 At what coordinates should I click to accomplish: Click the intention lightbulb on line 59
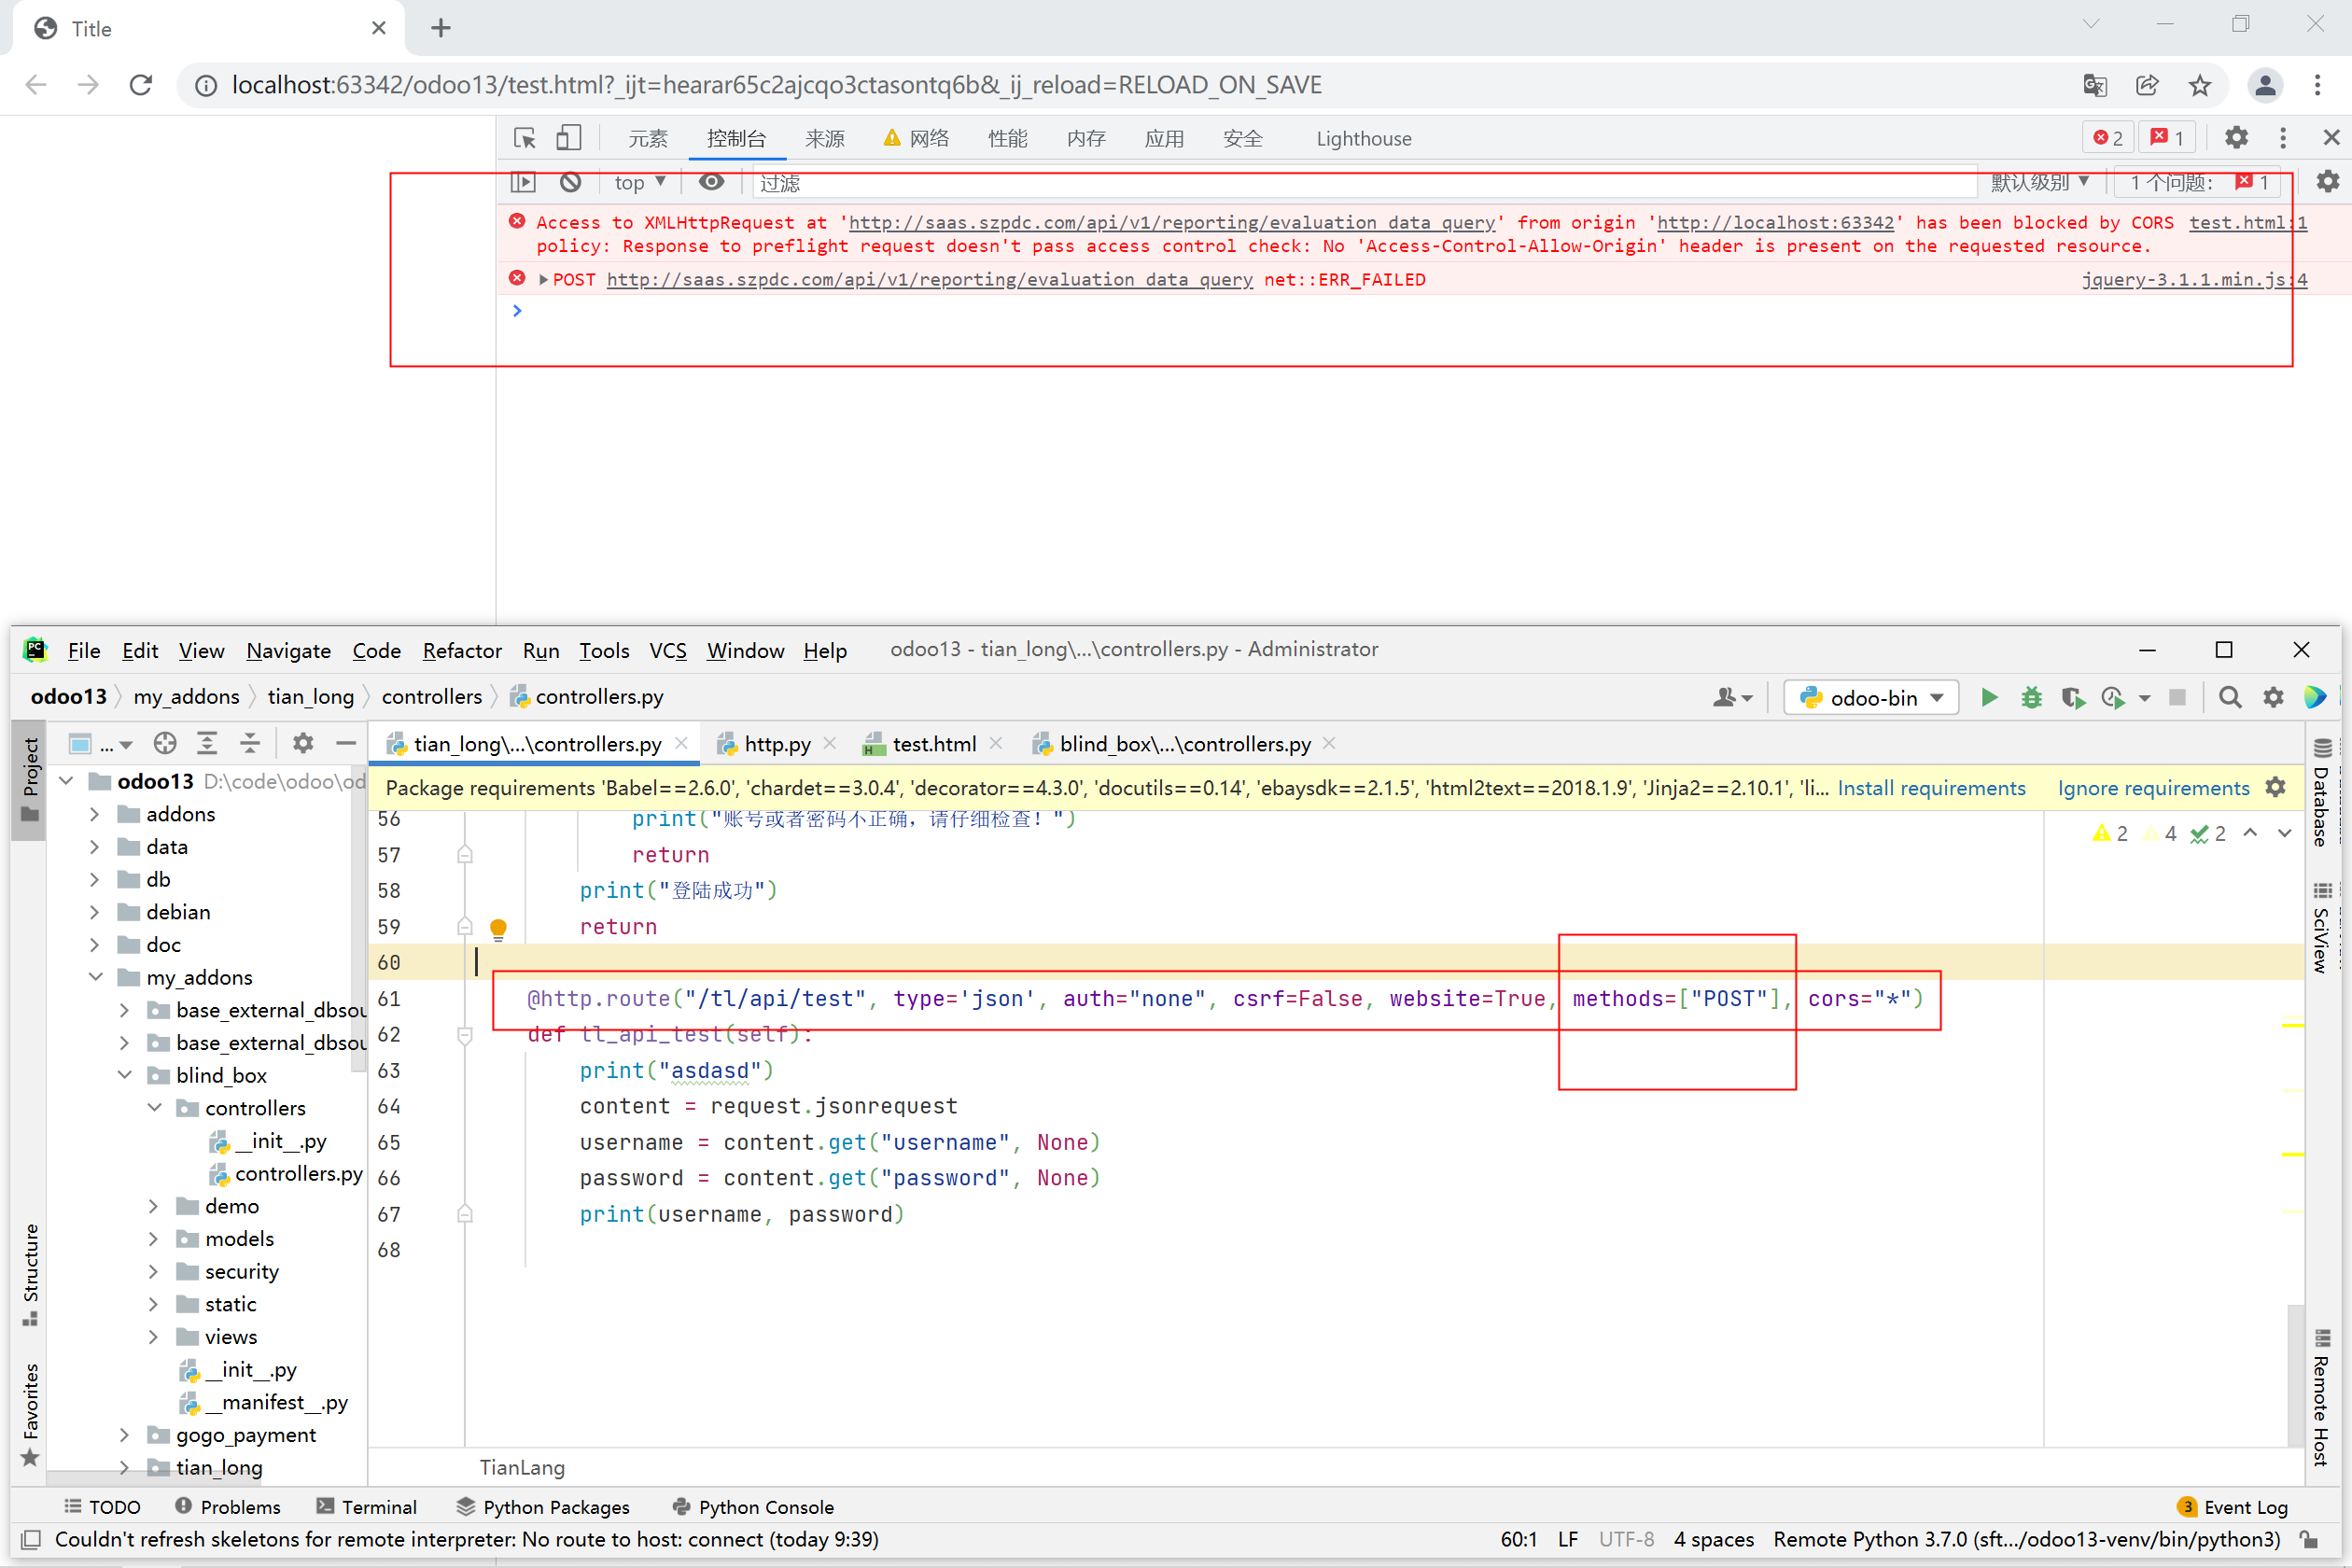[498, 927]
